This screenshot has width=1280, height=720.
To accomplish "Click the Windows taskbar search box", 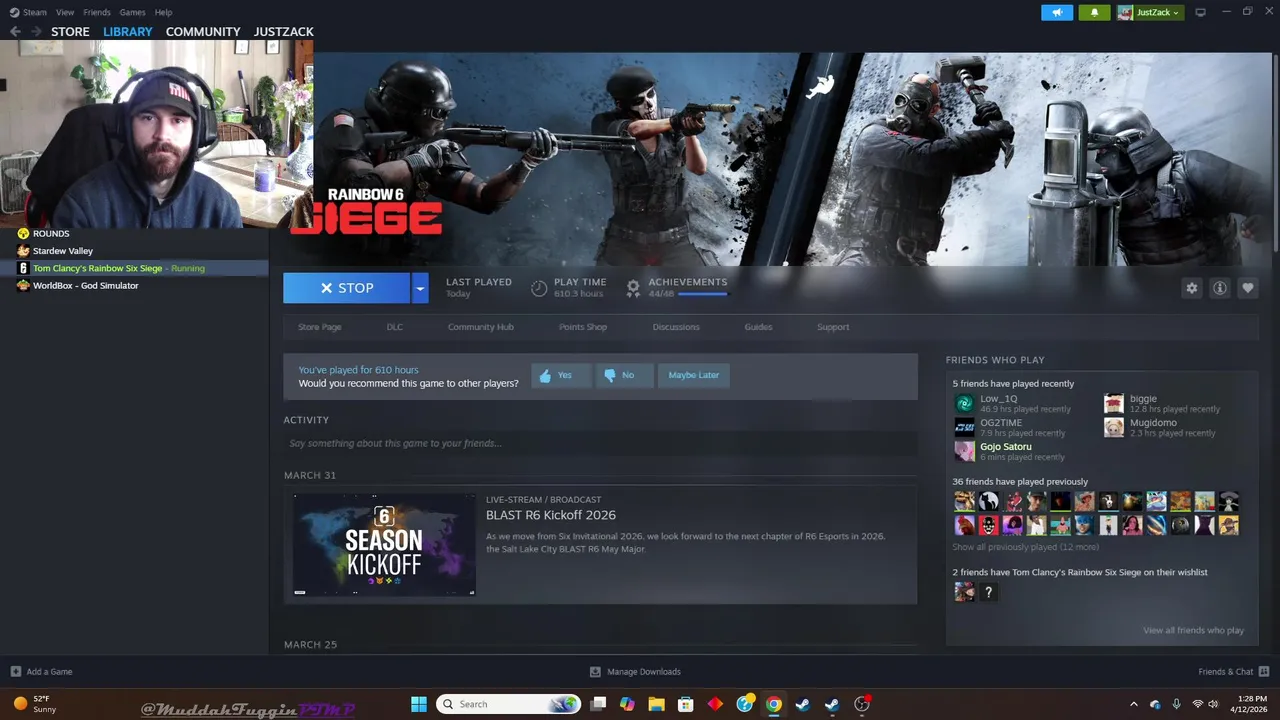I will click(x=510, y=704).
